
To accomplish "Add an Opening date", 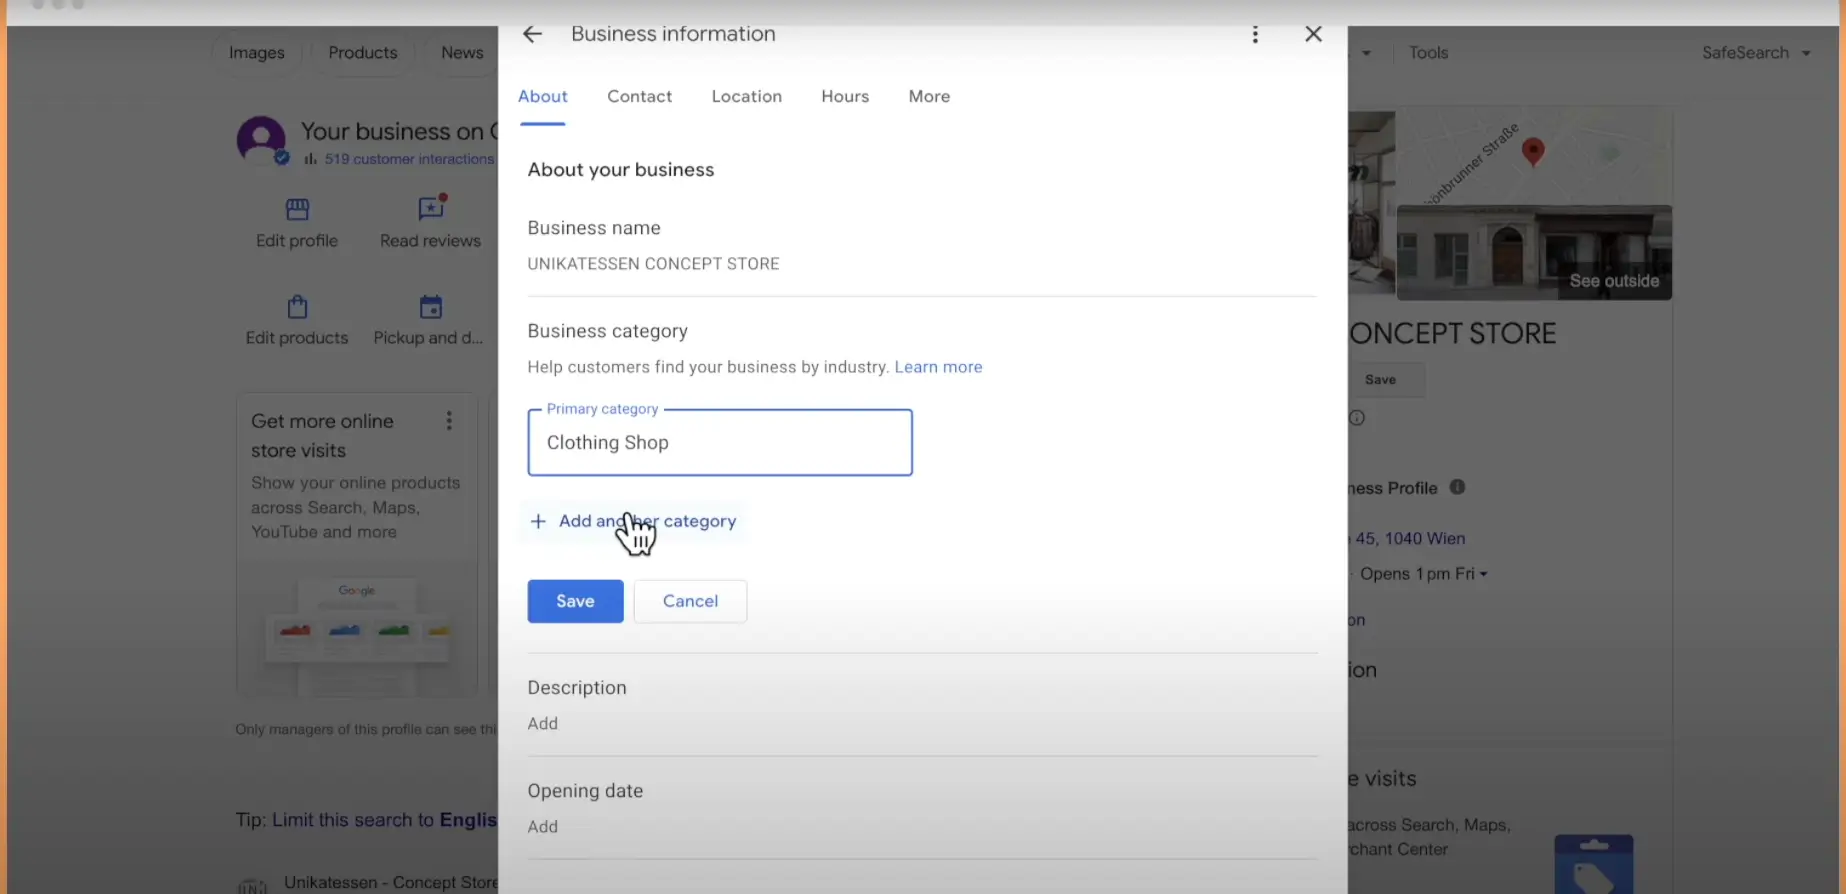I will 542,826.
